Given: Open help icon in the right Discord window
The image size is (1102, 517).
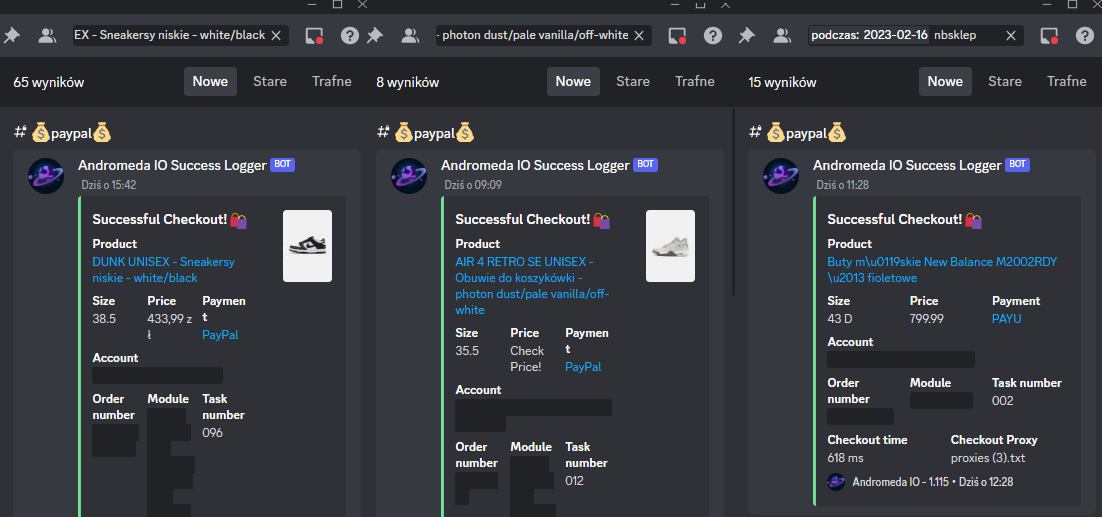Looking at the screenshot, I should 1085,35.
